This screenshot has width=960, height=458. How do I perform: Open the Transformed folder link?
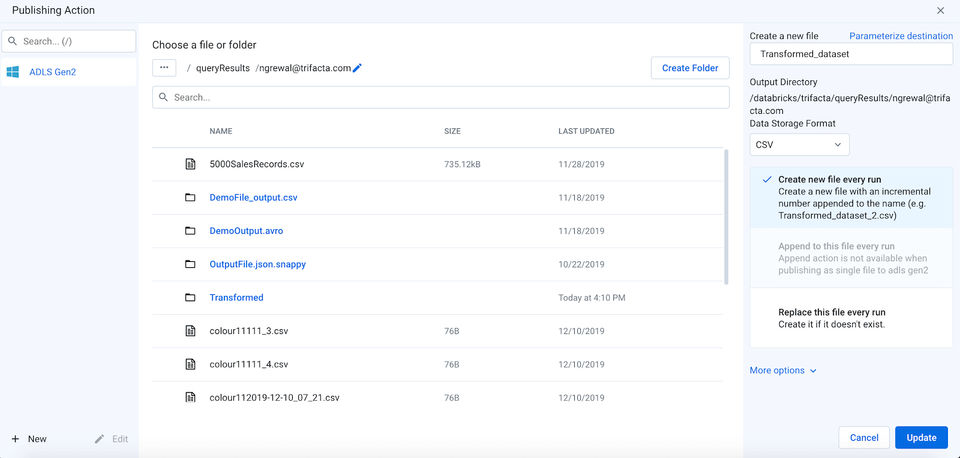coord(236,298)
